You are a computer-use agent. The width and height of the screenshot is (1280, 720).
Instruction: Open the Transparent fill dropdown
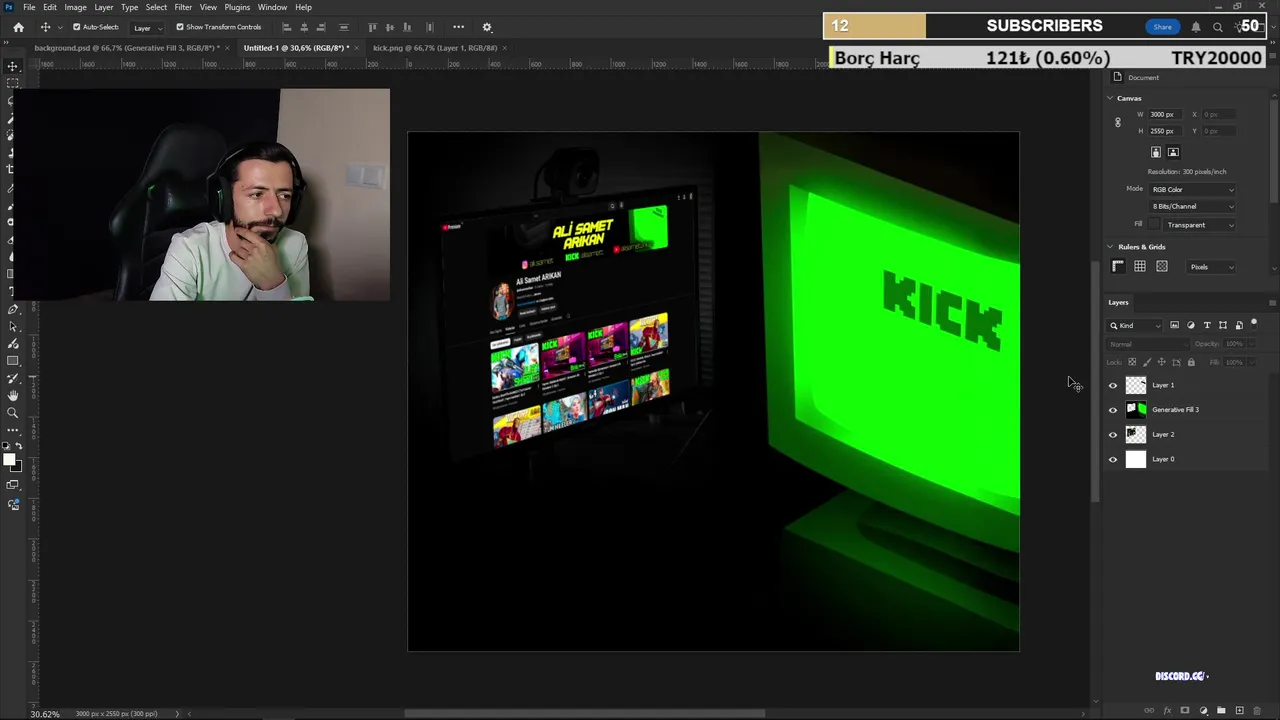click(1200, 225)
